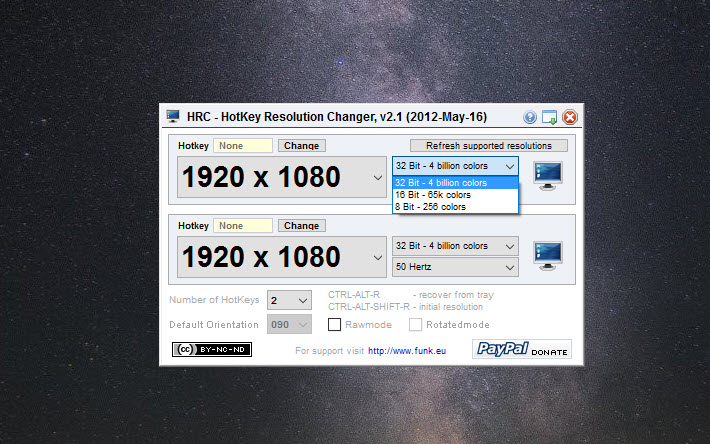Click Refresh supported resolutions button
Viewport: 710px width, 444px height.
tap(489, 146)
